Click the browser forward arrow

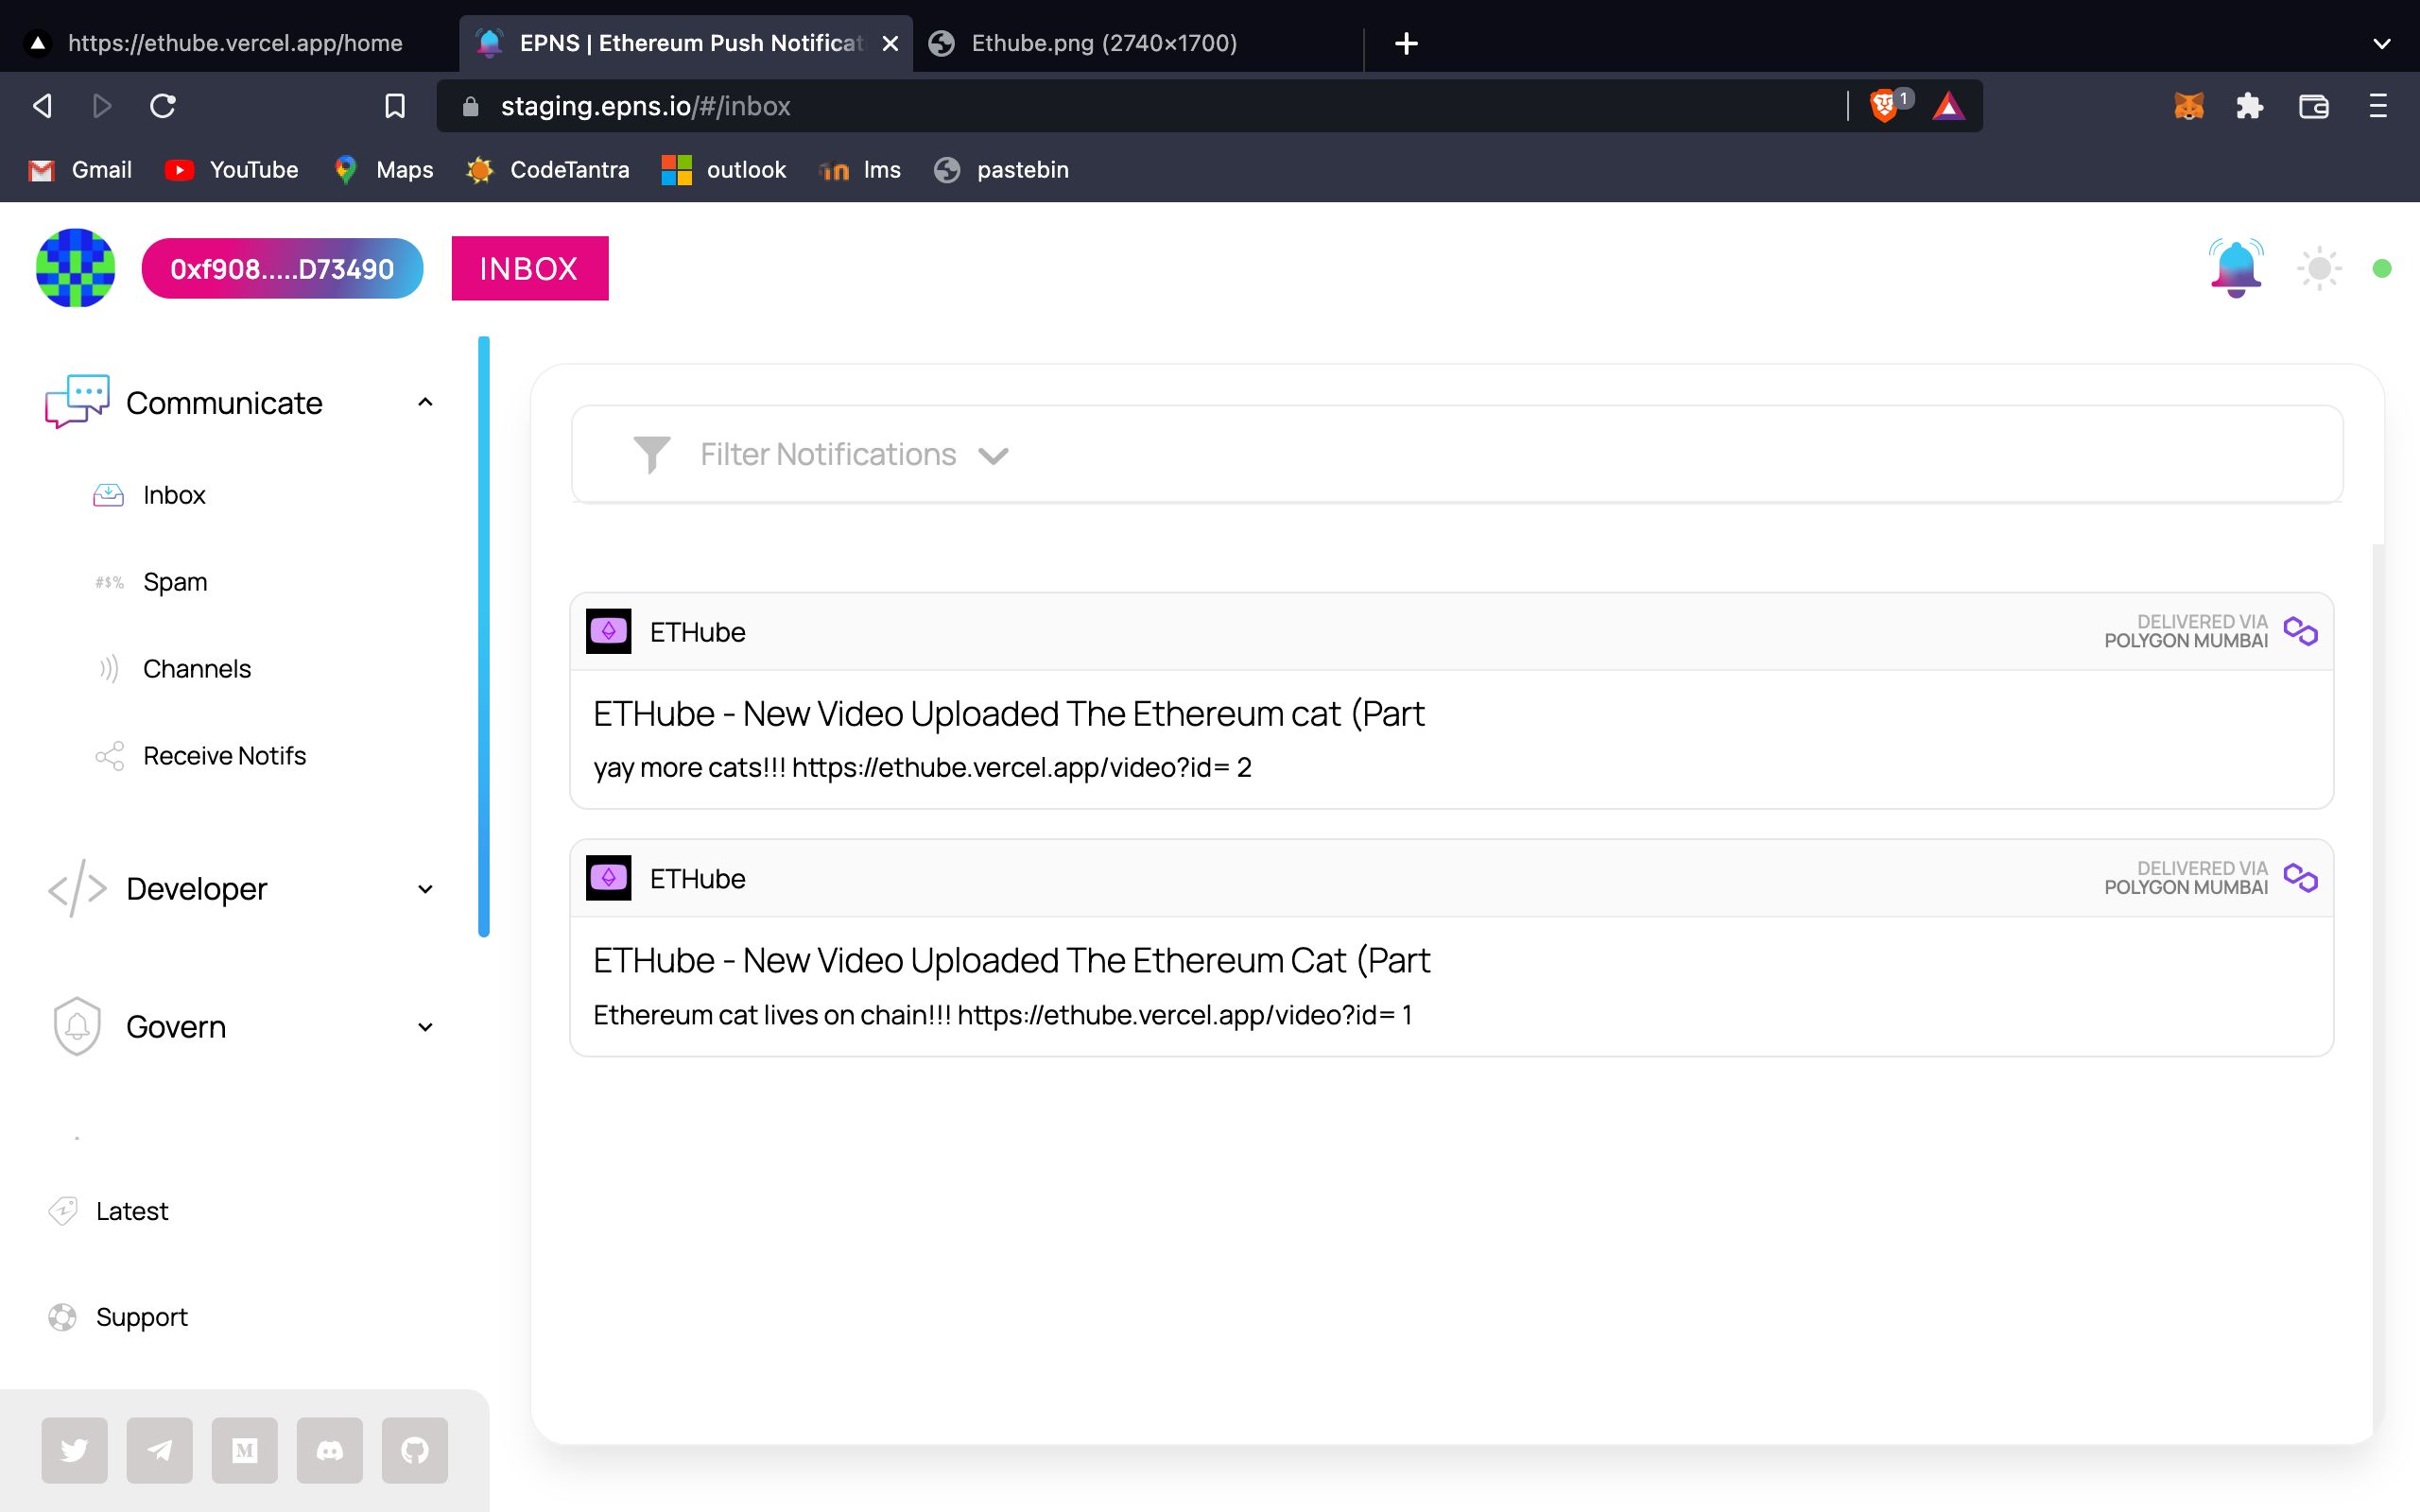click(x=101, y=106)
